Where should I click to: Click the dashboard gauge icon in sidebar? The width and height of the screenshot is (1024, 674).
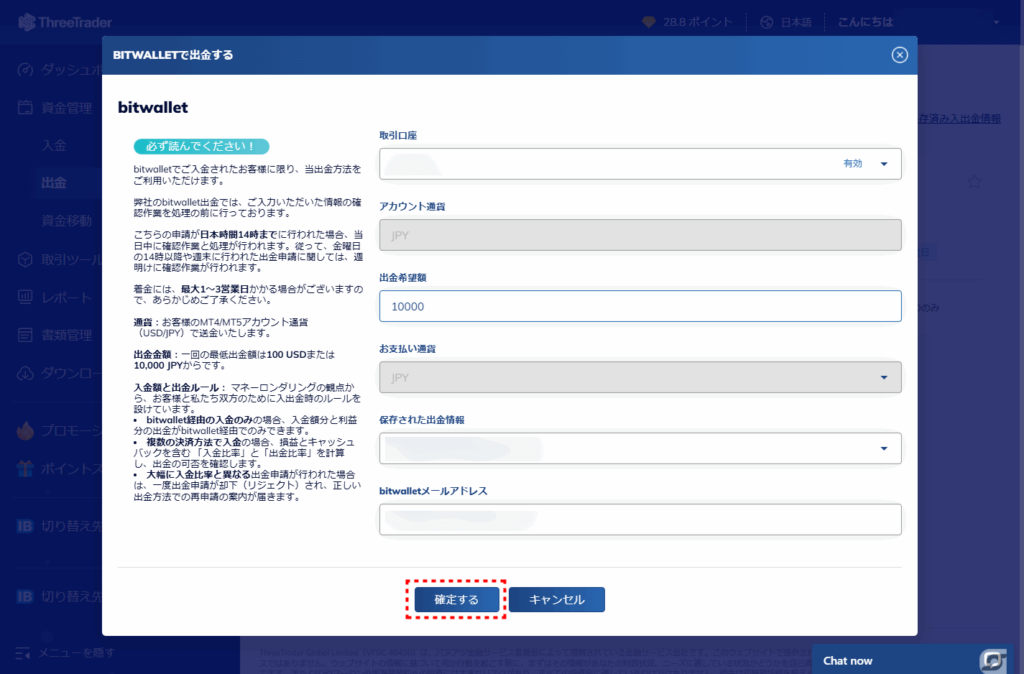coord(26,70)
